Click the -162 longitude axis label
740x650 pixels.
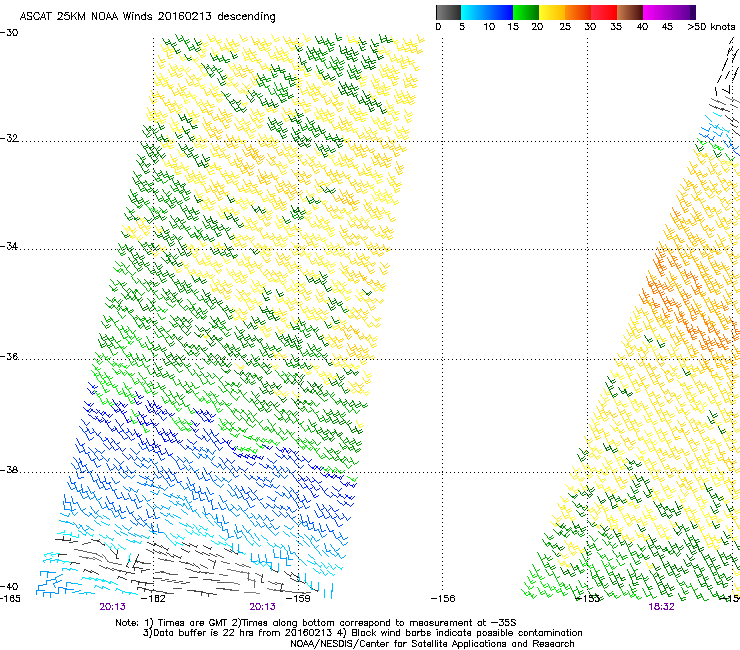click(x=153, y=599)
